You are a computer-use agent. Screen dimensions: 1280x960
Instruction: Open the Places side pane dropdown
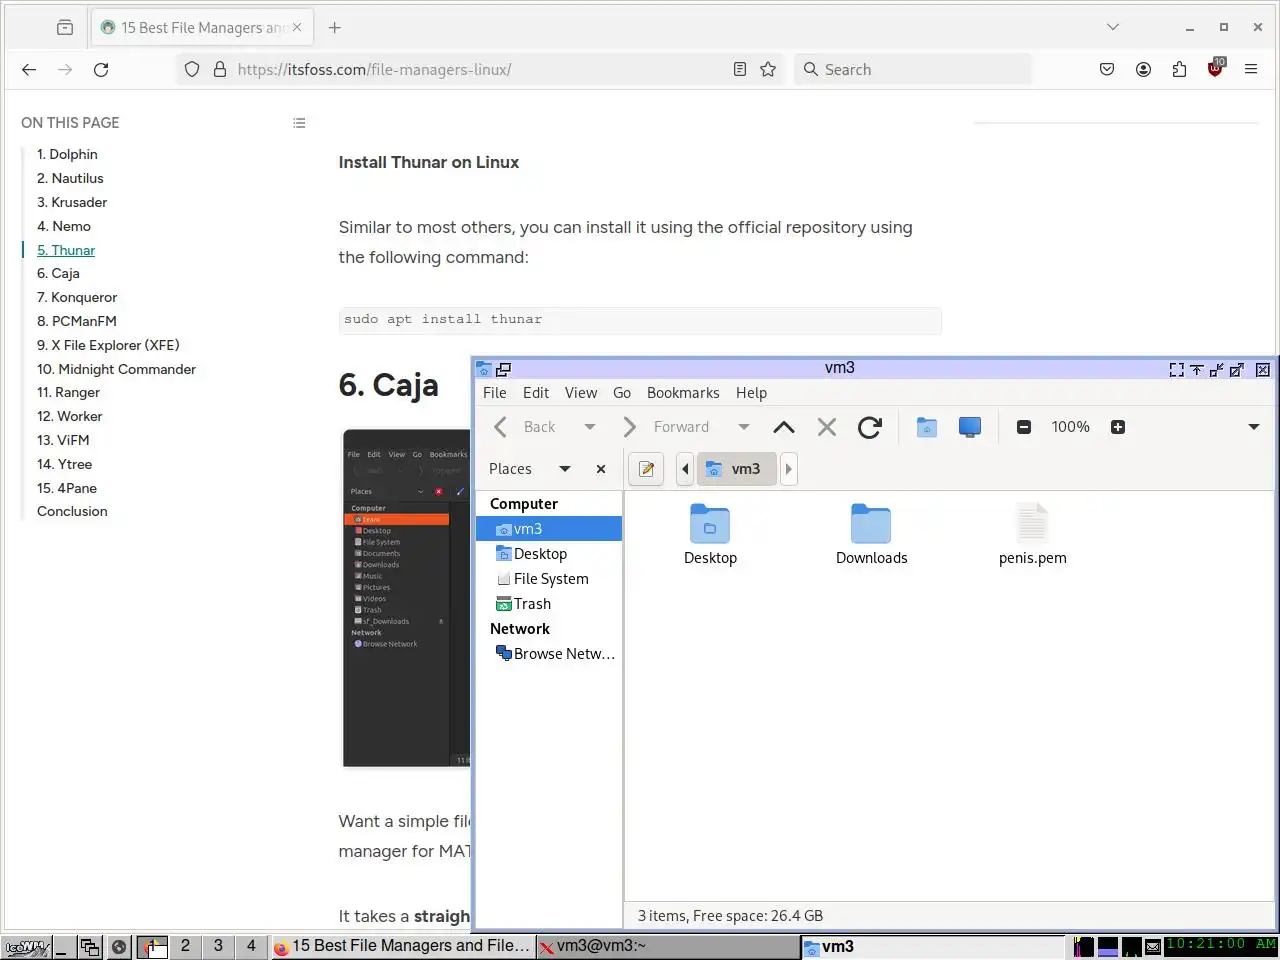click(565, 469)
